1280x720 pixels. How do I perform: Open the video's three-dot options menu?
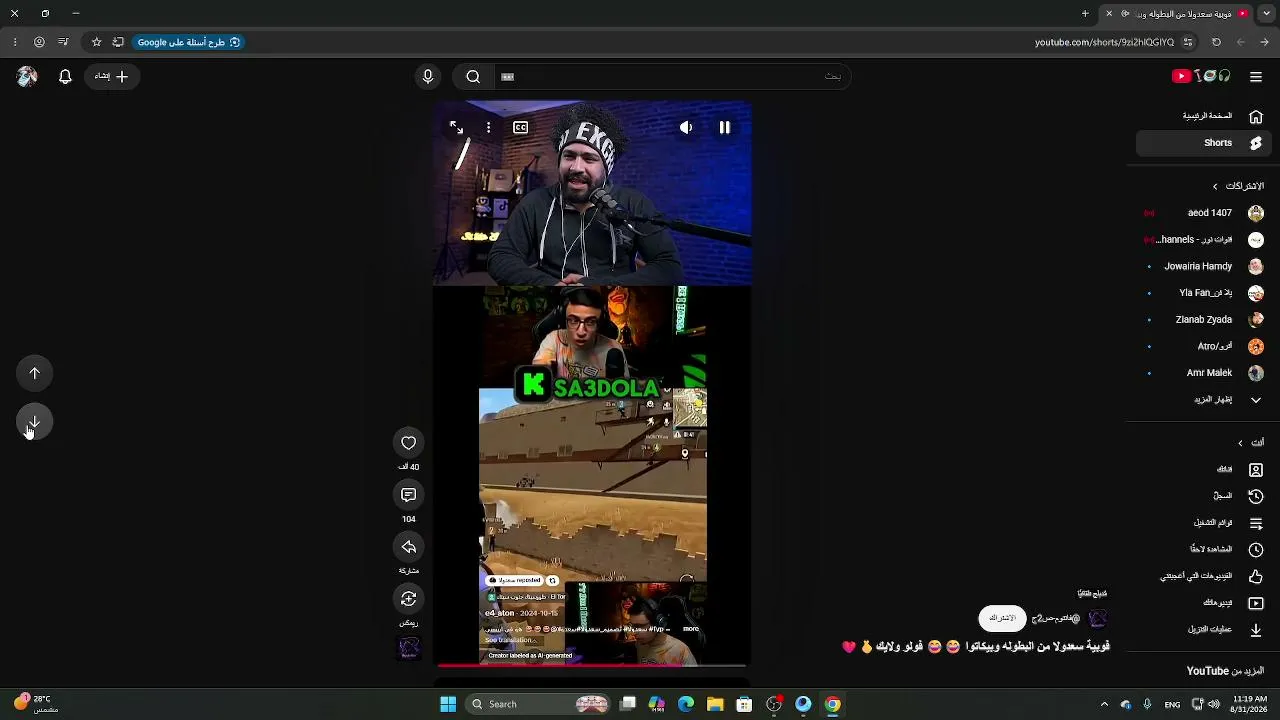488,128
